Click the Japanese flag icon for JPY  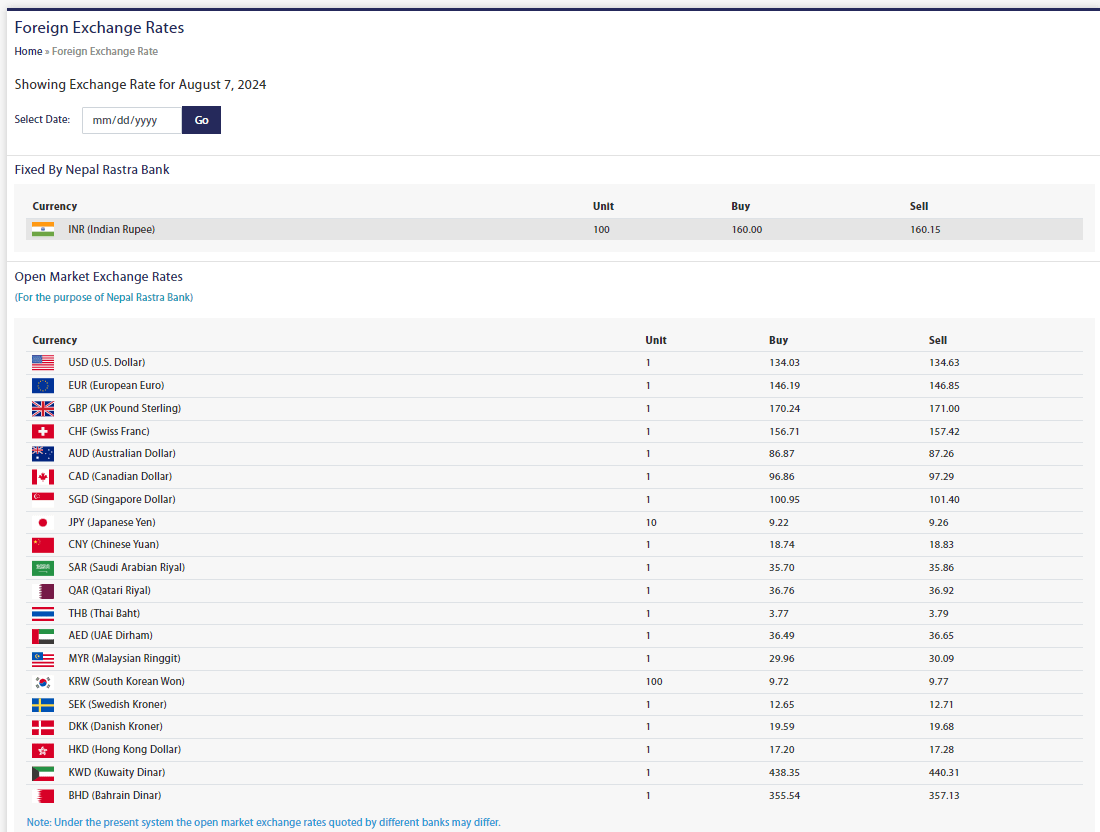(43, 522)
